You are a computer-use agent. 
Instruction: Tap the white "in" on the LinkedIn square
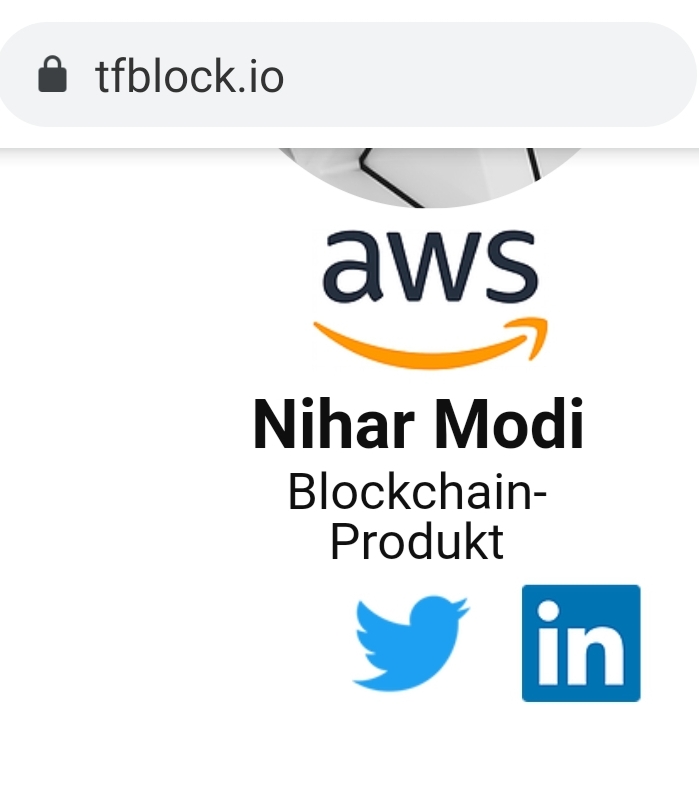coord(580,648)
